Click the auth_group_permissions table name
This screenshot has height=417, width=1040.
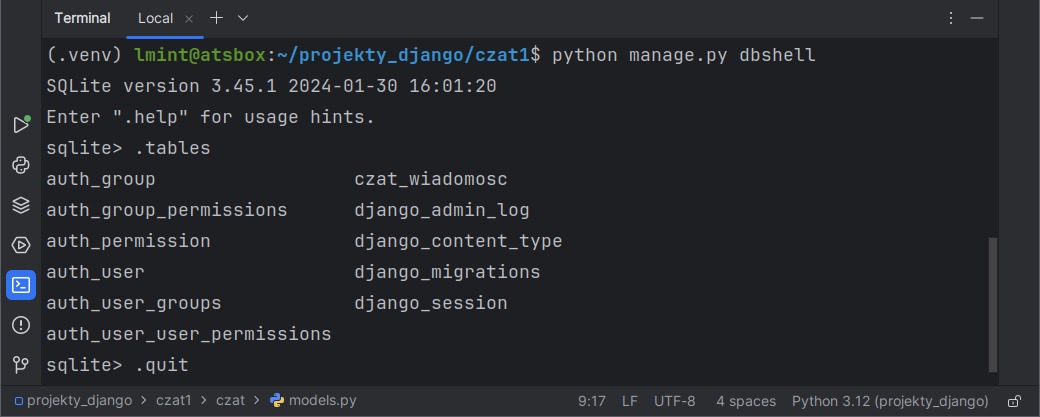point(166,211)
